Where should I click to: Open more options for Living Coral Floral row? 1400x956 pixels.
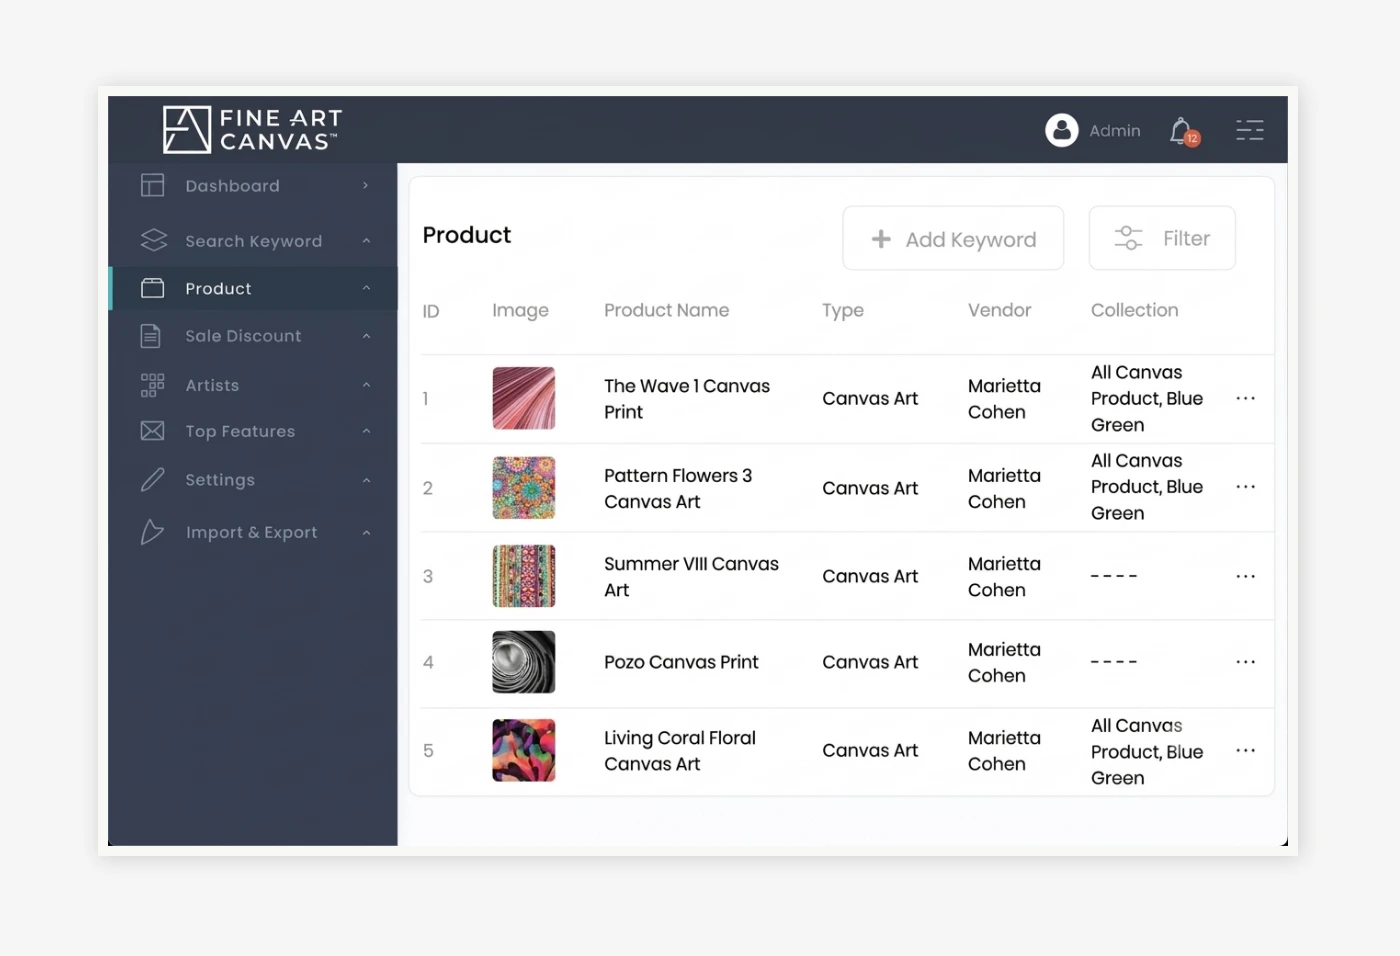coord(1245,750)
